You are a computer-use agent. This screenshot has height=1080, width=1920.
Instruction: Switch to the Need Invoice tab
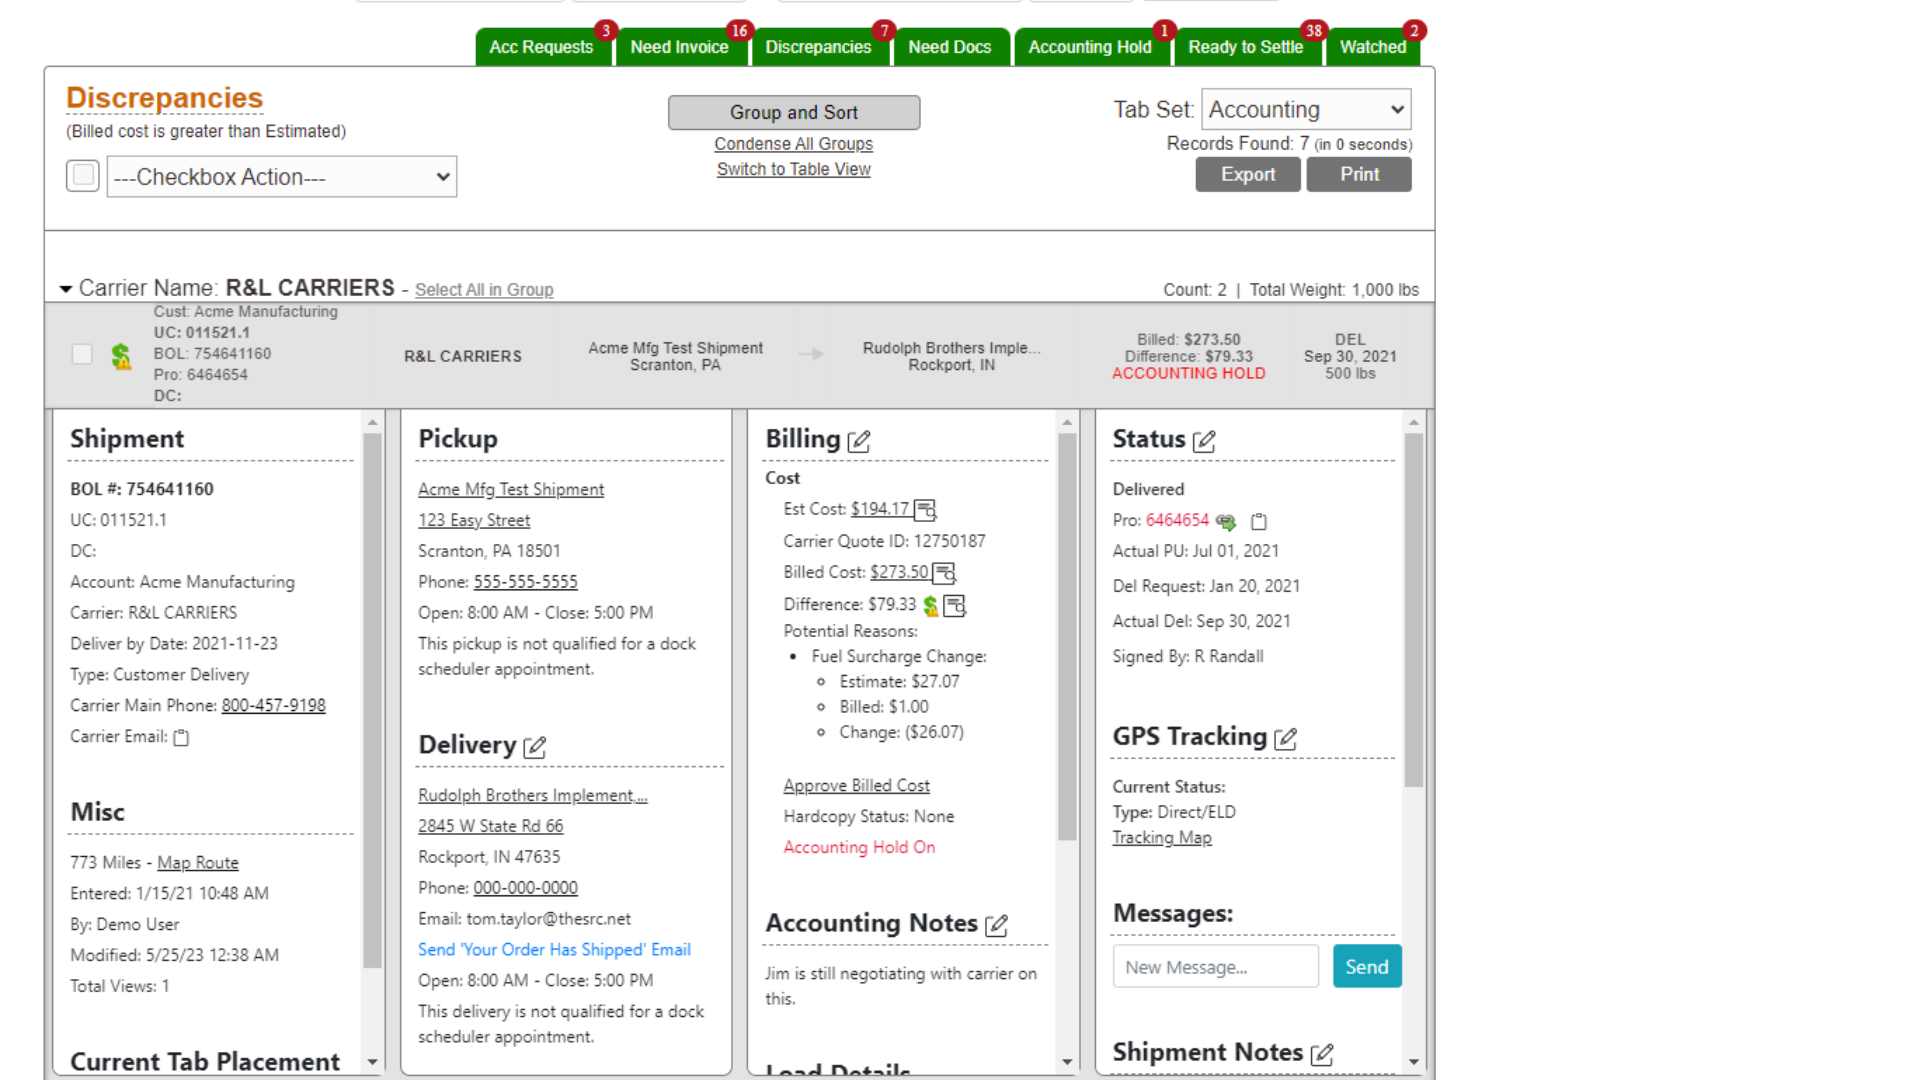pos(680,46)
